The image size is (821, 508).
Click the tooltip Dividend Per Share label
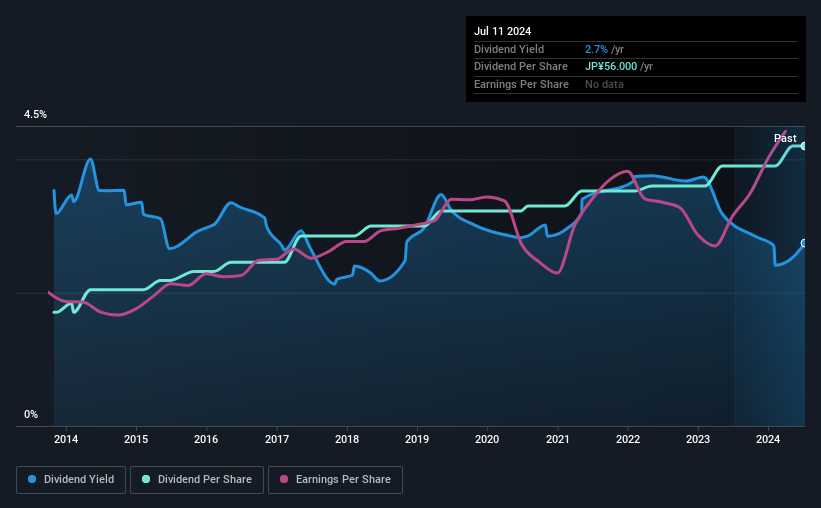pos(521,67)
